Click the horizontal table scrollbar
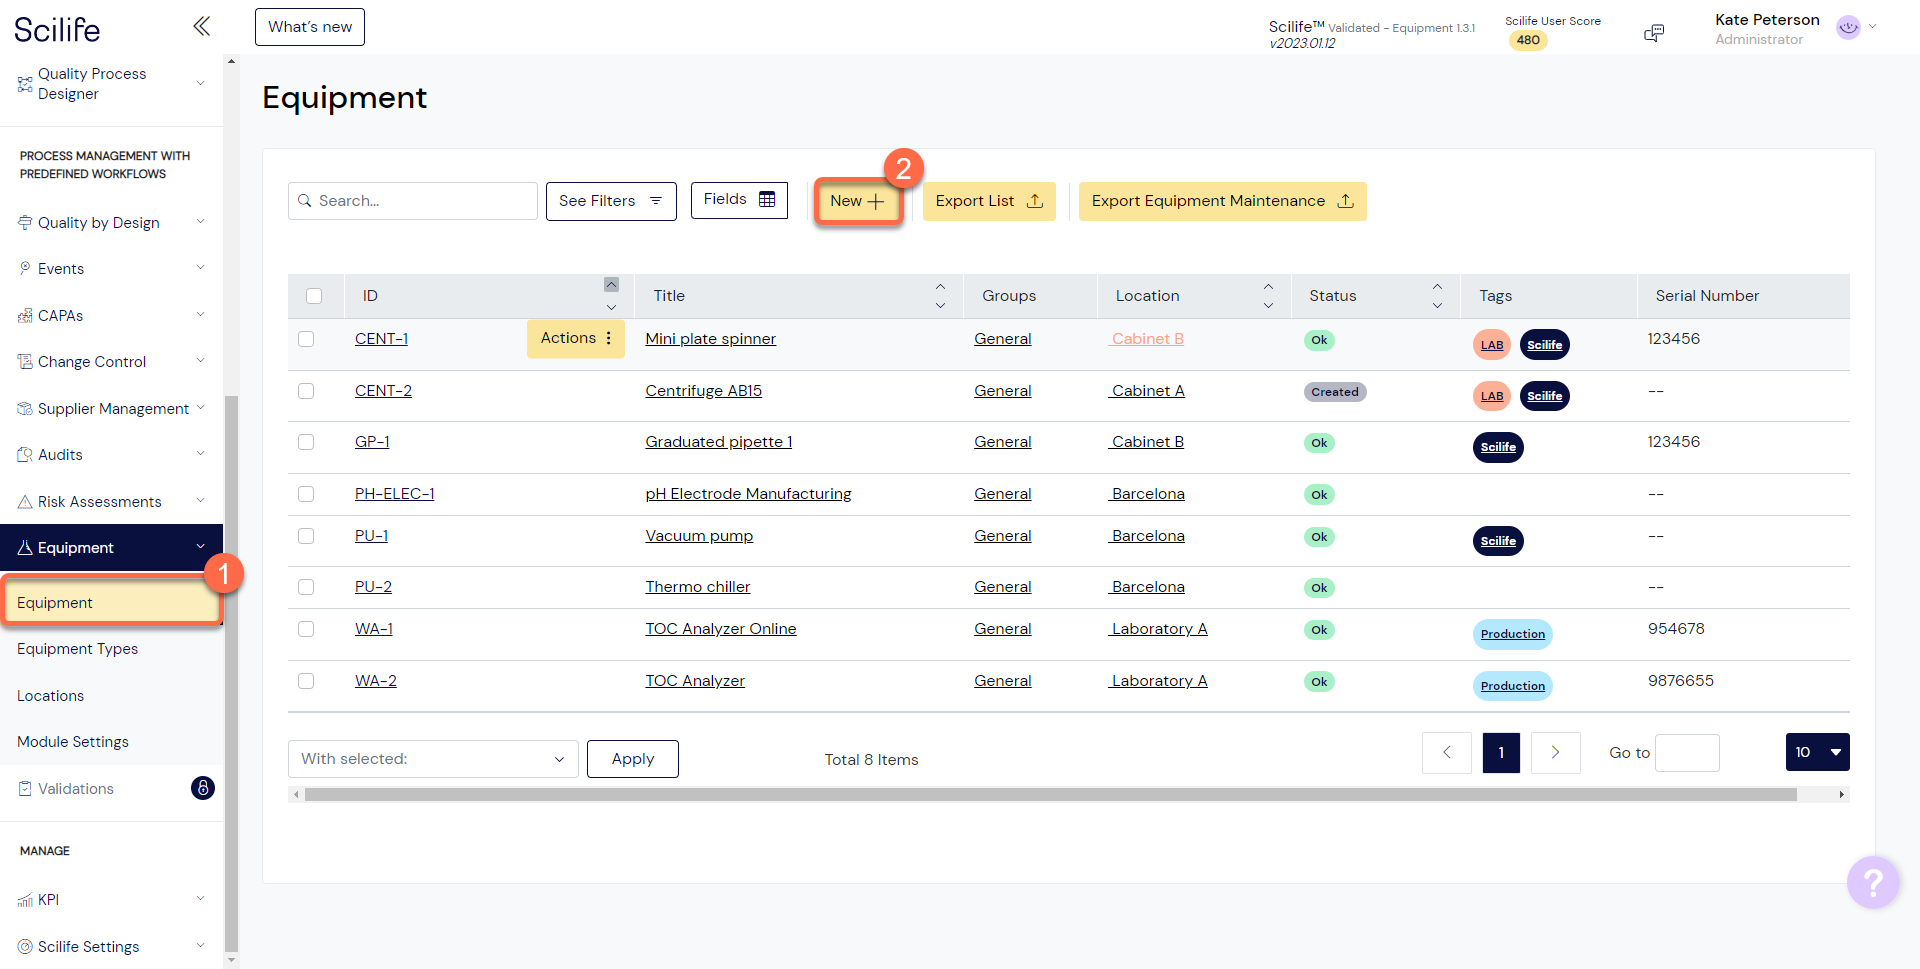 [1050, 794]
